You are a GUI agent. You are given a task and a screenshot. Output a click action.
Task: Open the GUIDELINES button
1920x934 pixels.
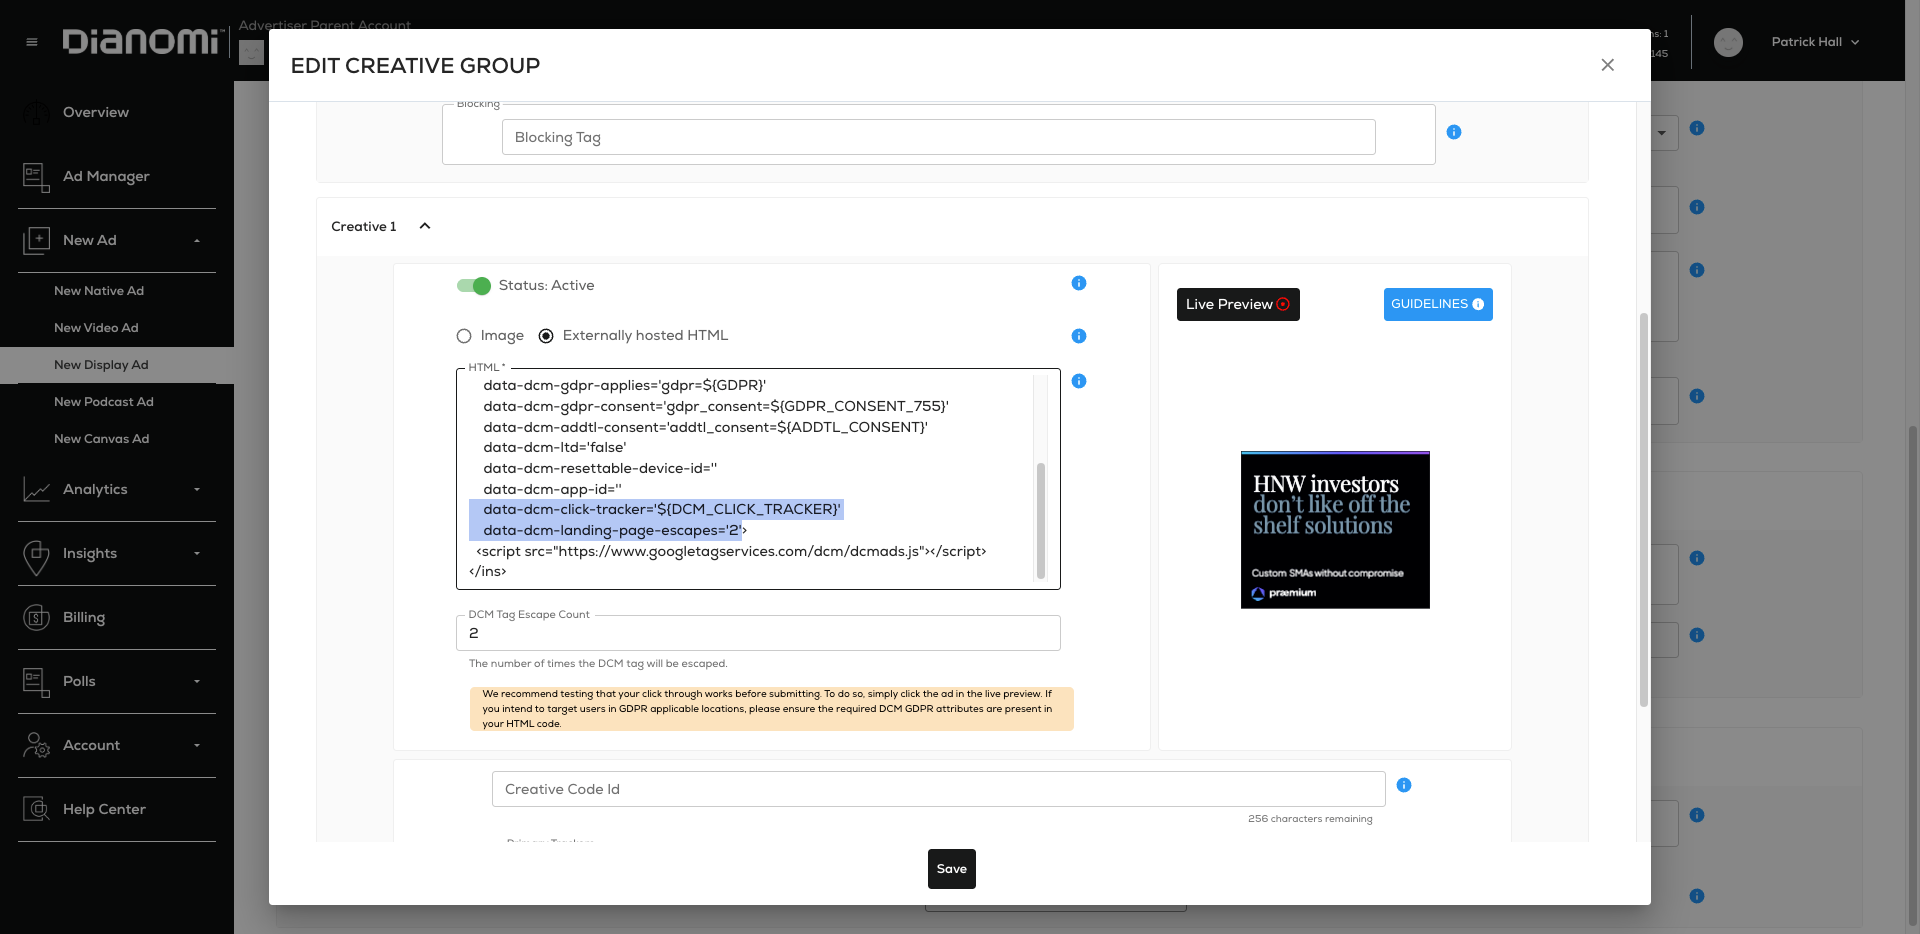(x=1438, y=305)
